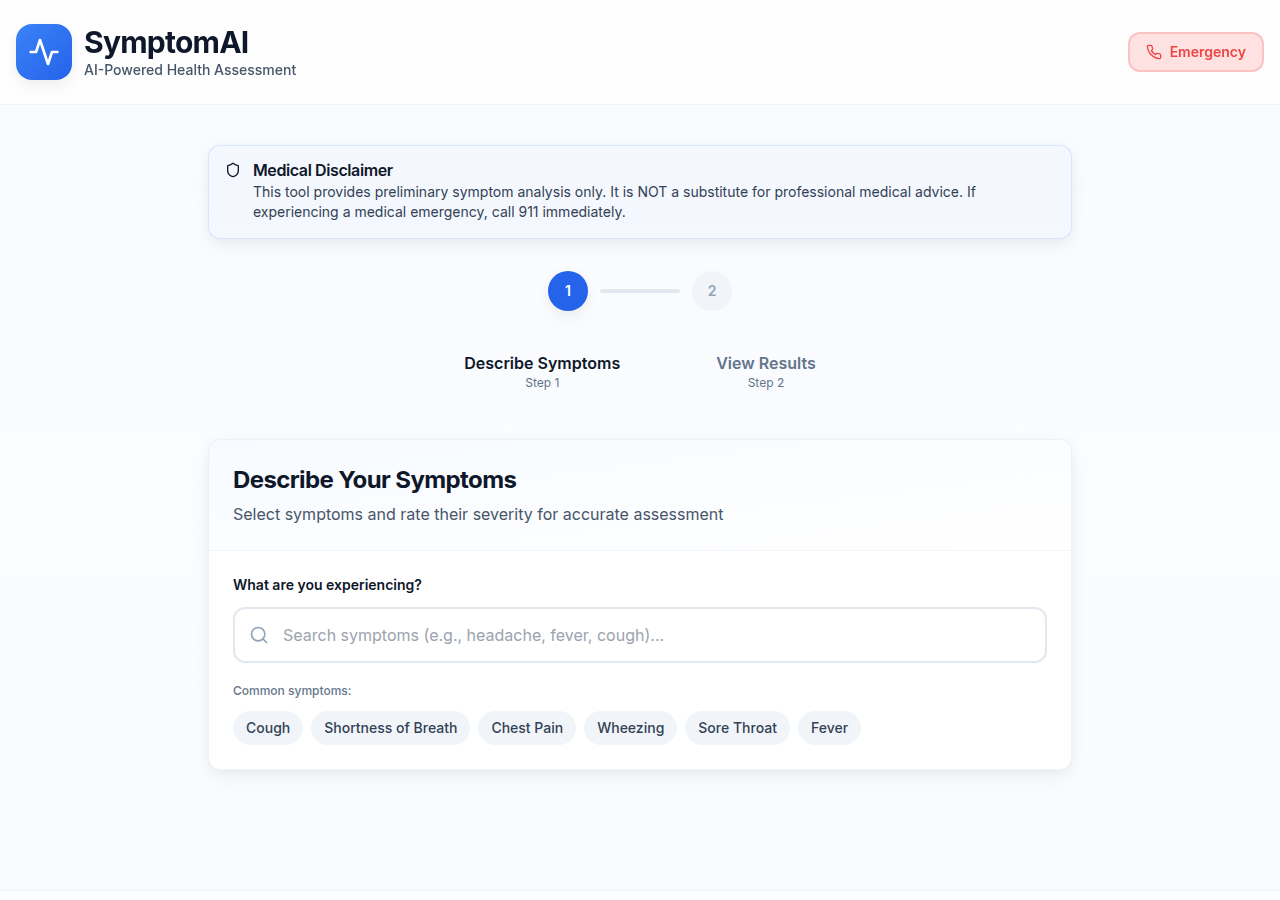Screen dimensions: 1280x900
Task: Click the Describe Your Symptoms heading
Action: 375,480
